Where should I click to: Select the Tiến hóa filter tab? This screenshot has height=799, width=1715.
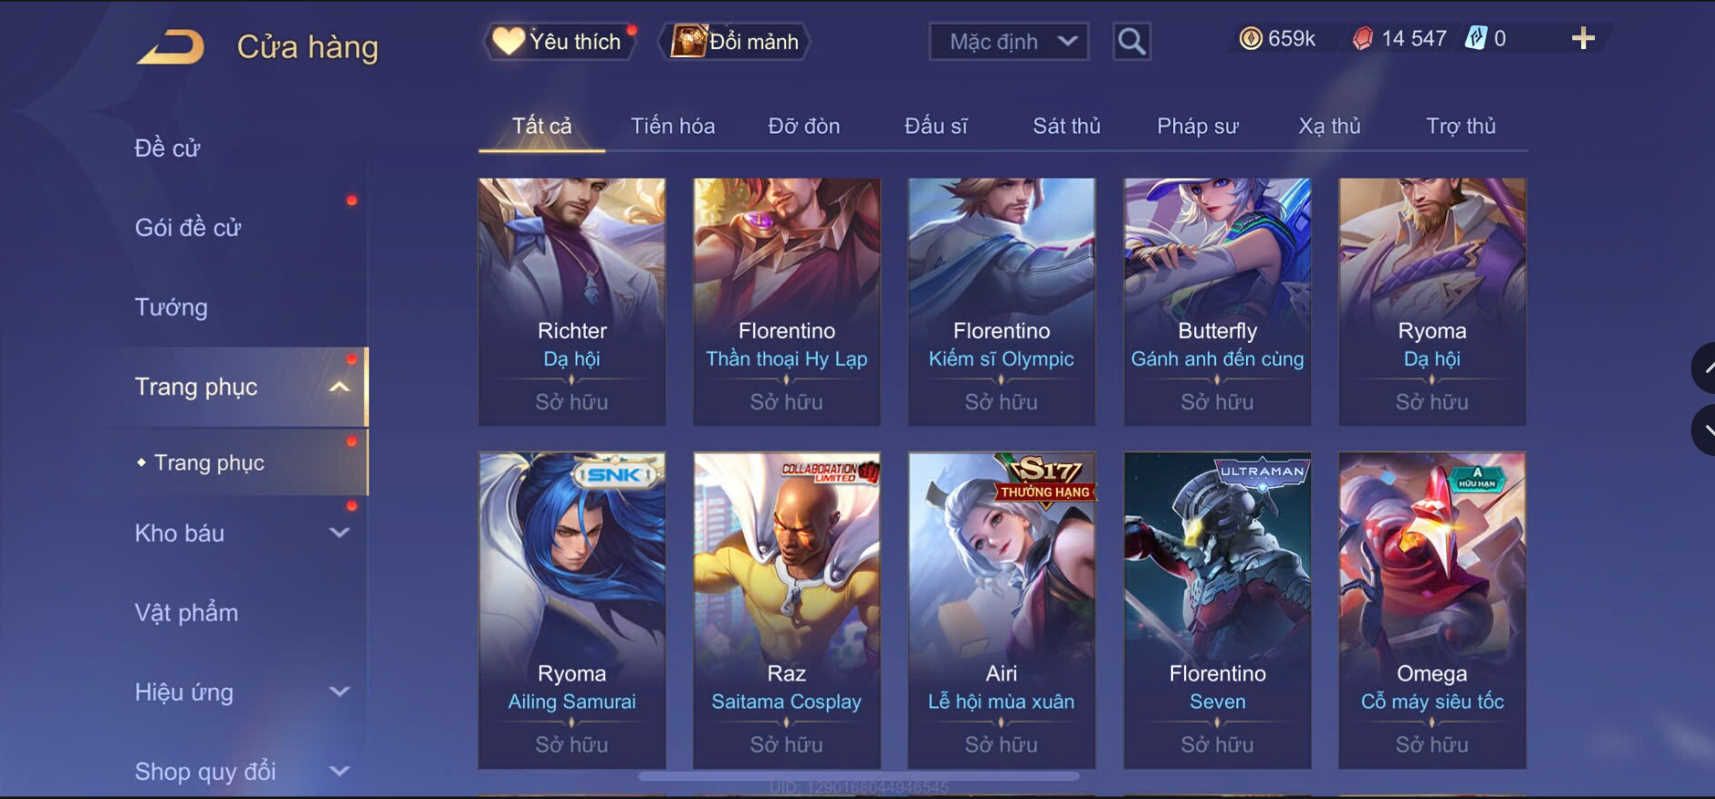[672, 126]
